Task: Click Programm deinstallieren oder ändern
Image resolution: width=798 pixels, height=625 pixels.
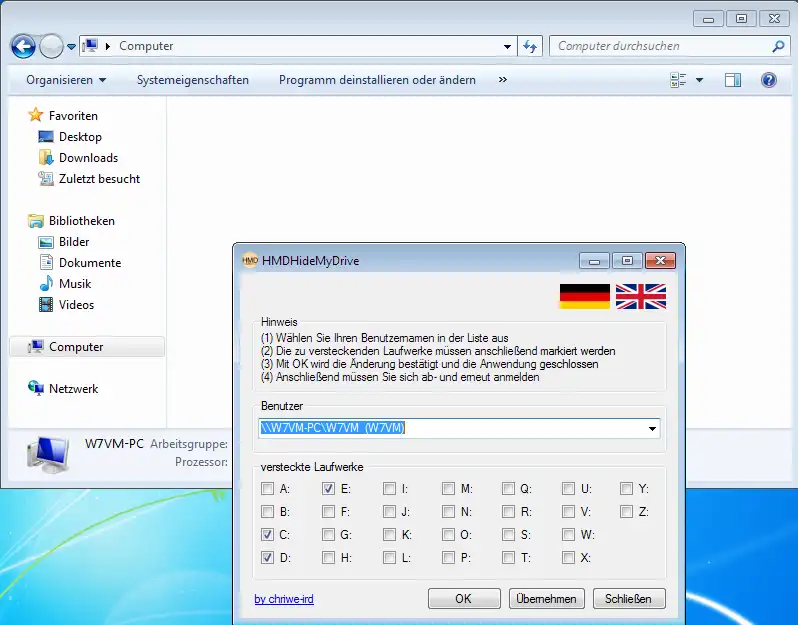Action: tap(377, 80)
